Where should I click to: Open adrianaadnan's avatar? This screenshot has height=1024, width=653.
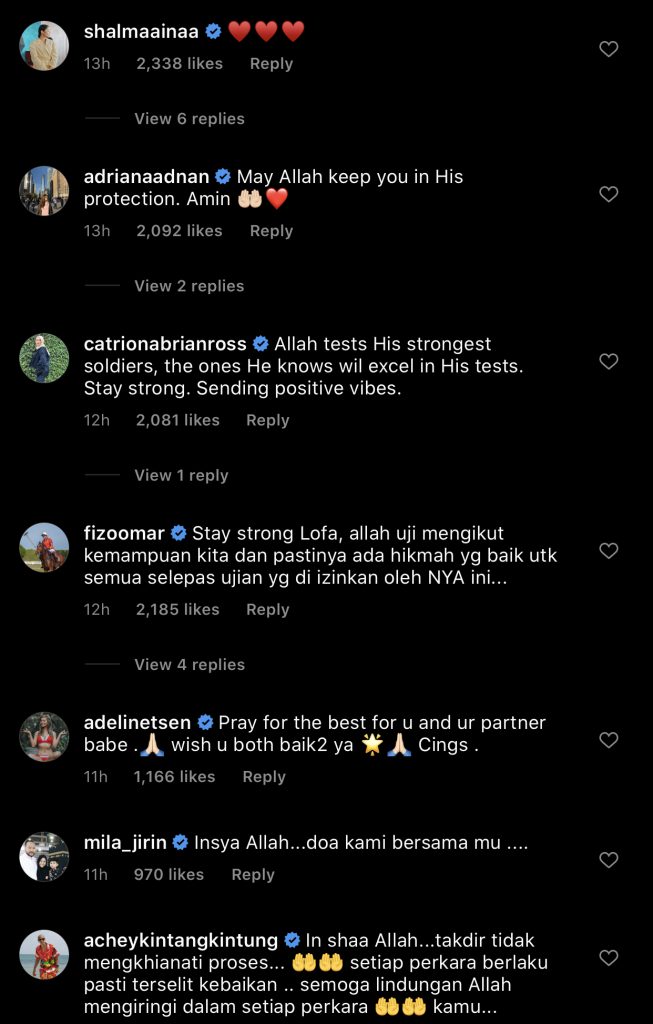coord(44,191)
